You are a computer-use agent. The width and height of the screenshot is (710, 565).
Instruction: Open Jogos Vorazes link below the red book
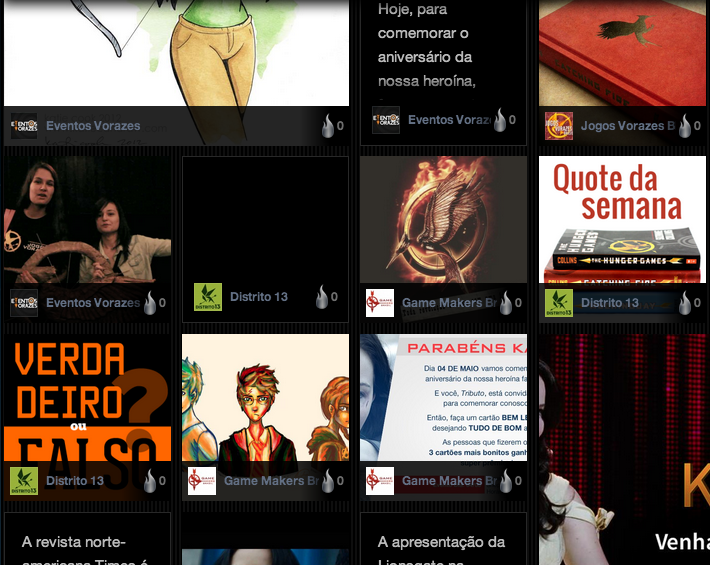(628, 126)
